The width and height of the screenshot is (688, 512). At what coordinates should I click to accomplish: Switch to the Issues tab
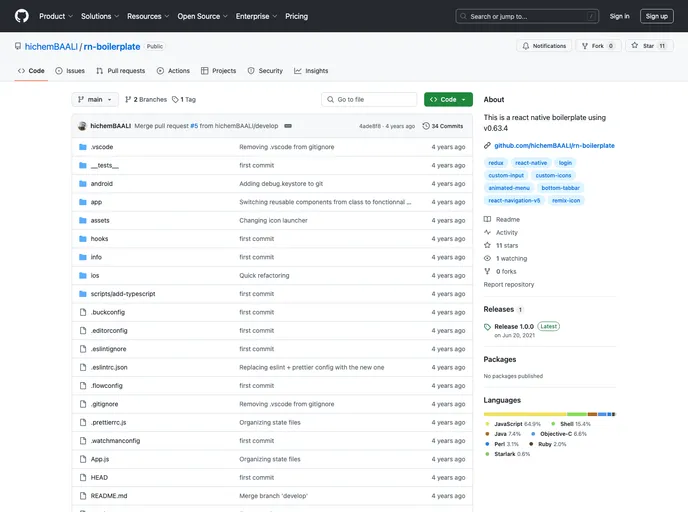(x=70, y=71)
